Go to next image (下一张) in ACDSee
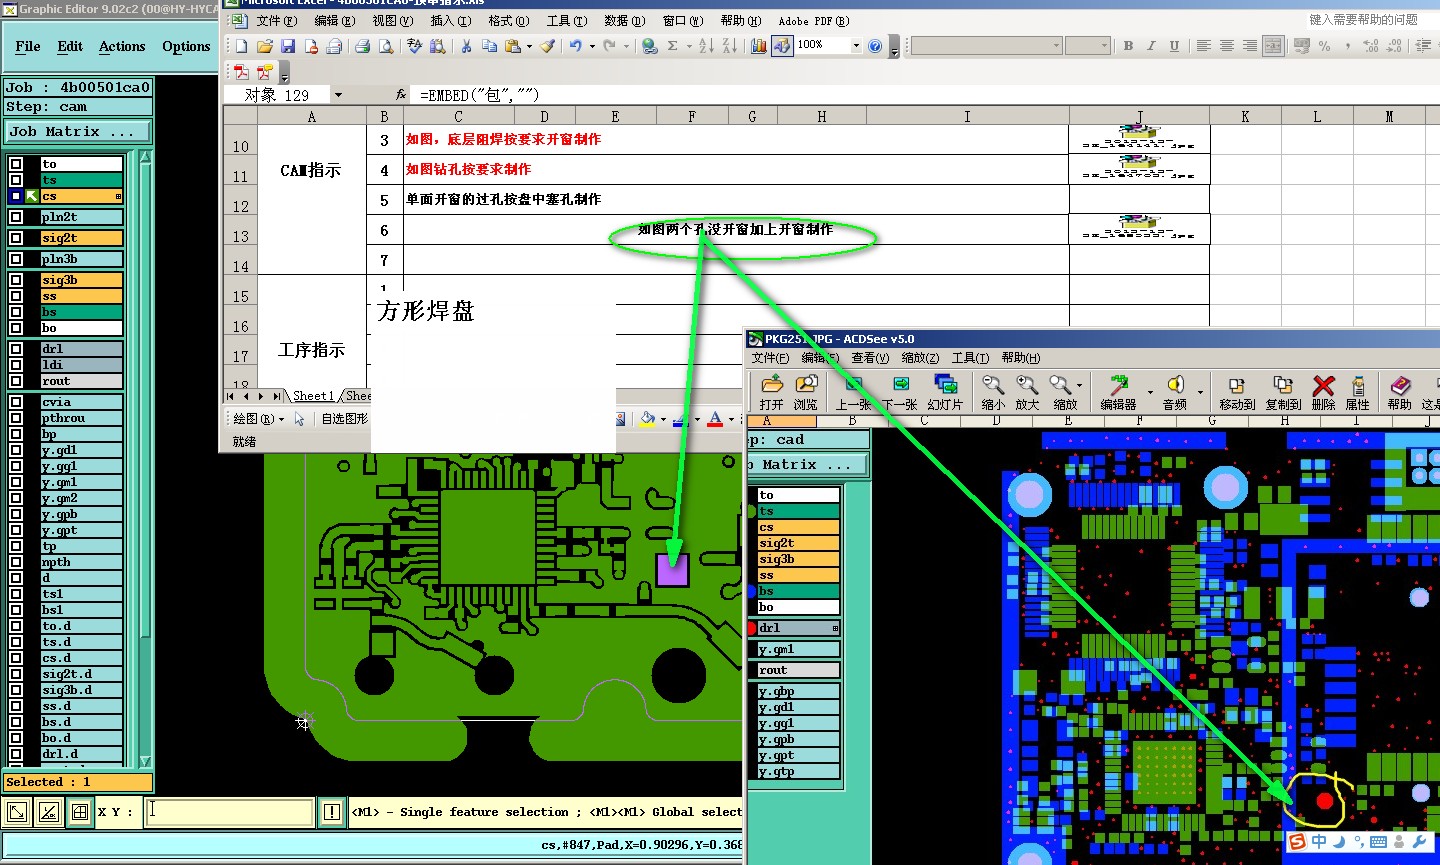Viewport: 1440px width, 865px height. pos(899,392)
